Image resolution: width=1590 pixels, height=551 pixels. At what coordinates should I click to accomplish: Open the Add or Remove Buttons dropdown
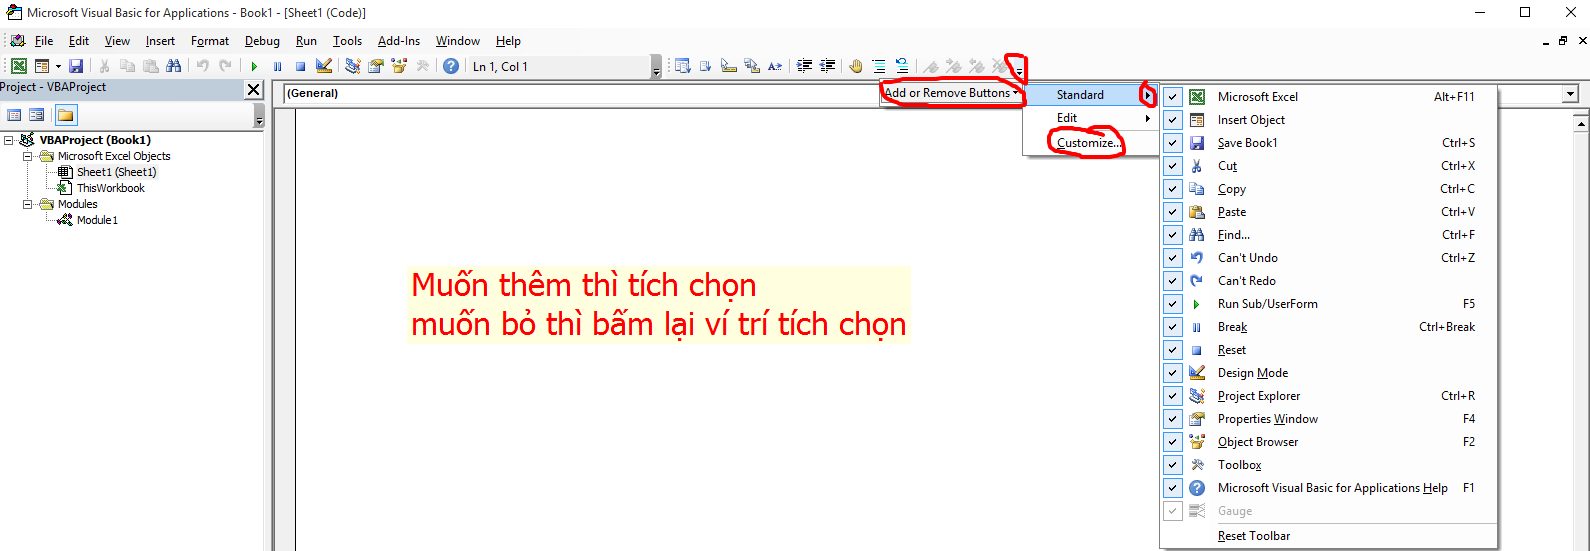coord(952,93)
